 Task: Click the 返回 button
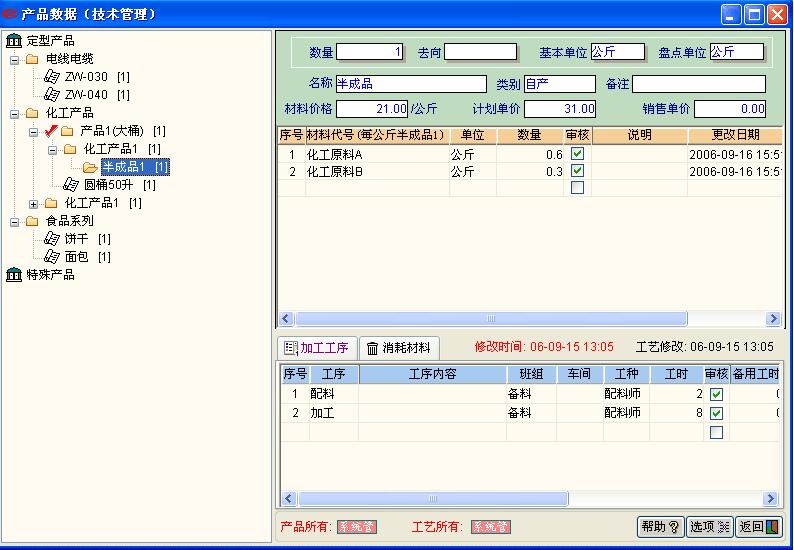coord(758,527)
